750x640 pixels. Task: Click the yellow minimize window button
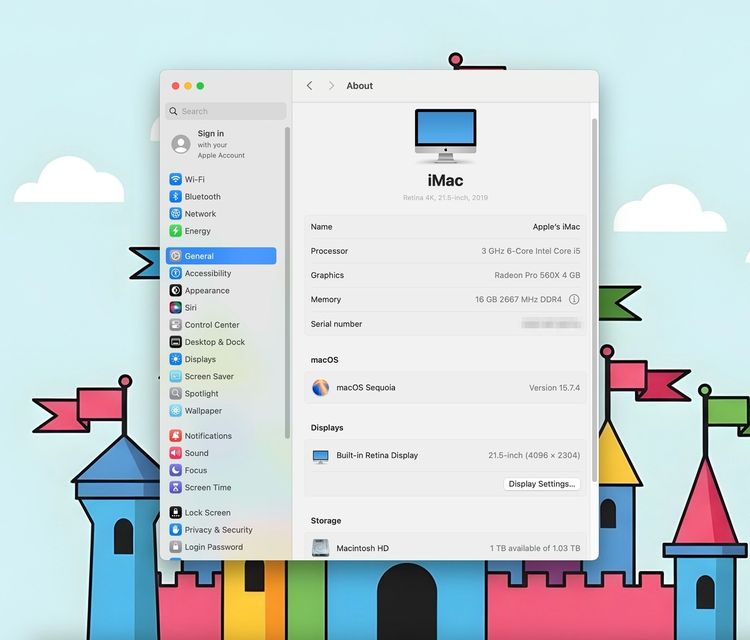tap(188, 86)
